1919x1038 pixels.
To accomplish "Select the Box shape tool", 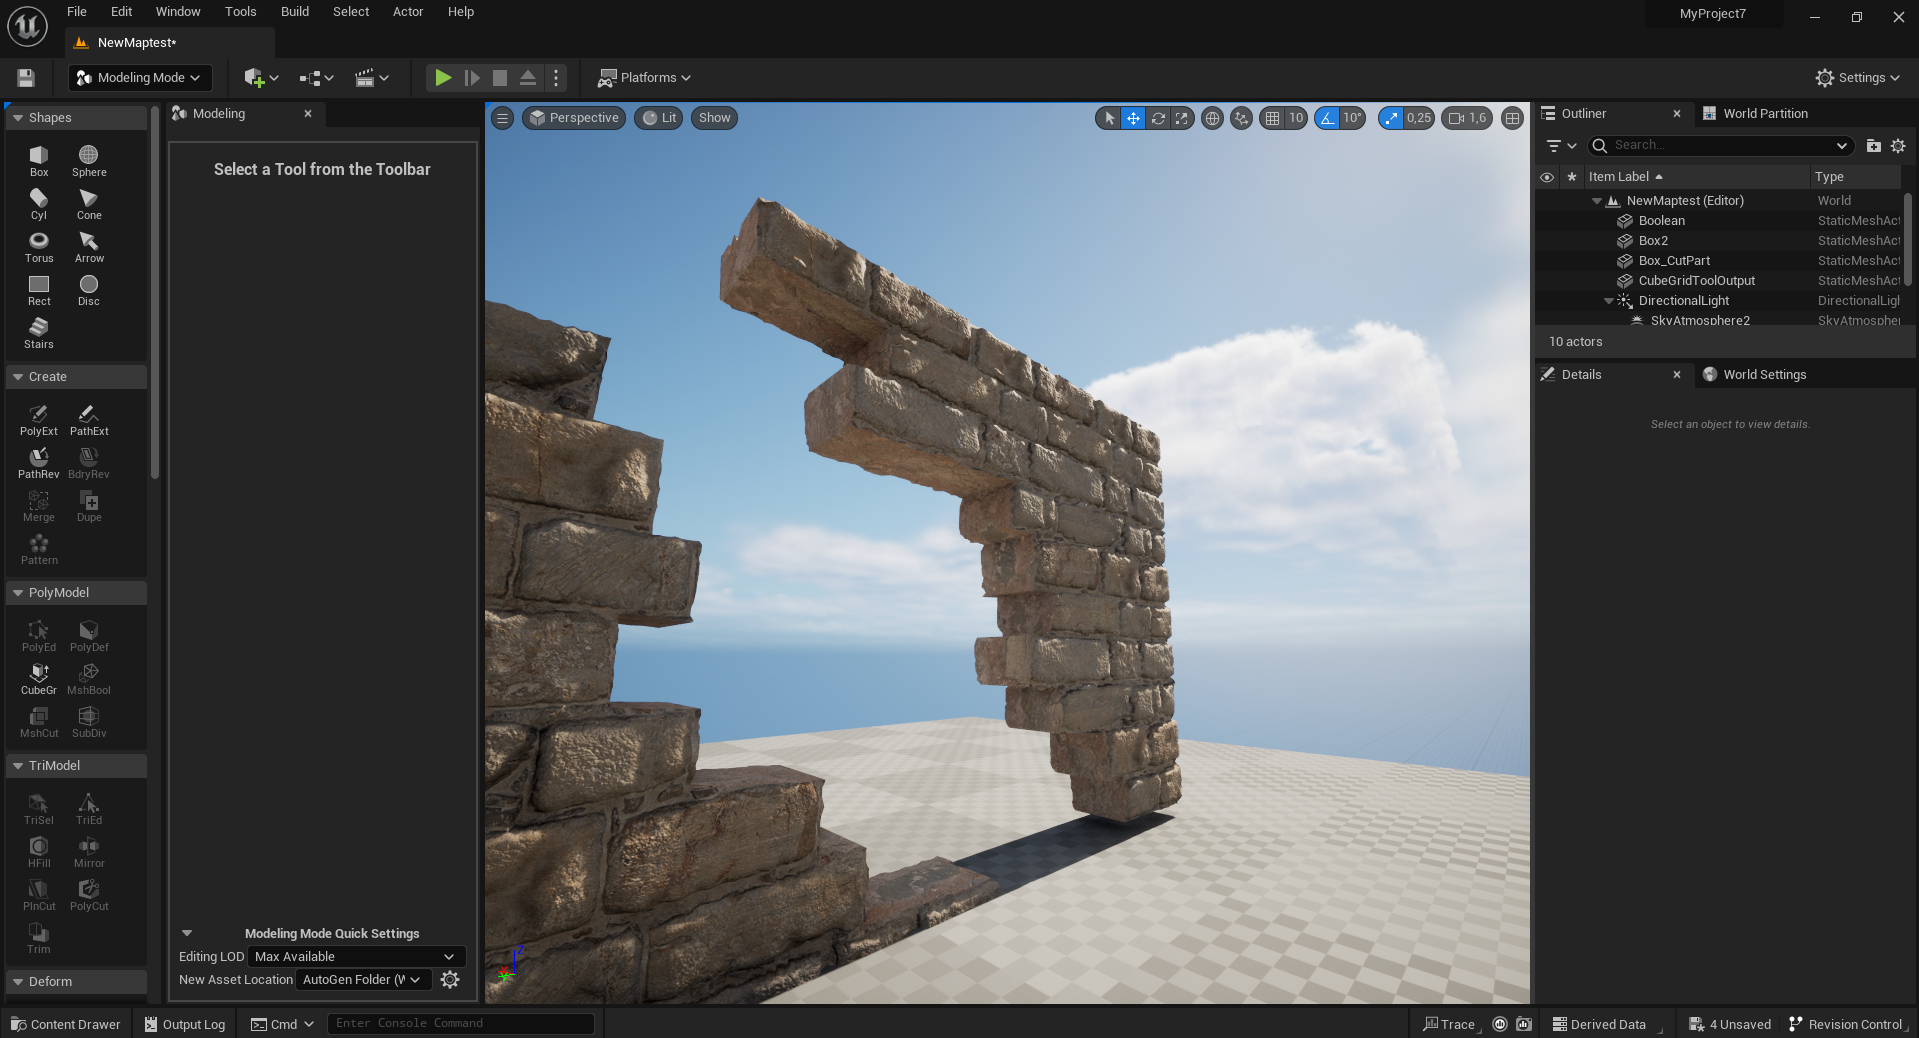I will tap(39, 161).
